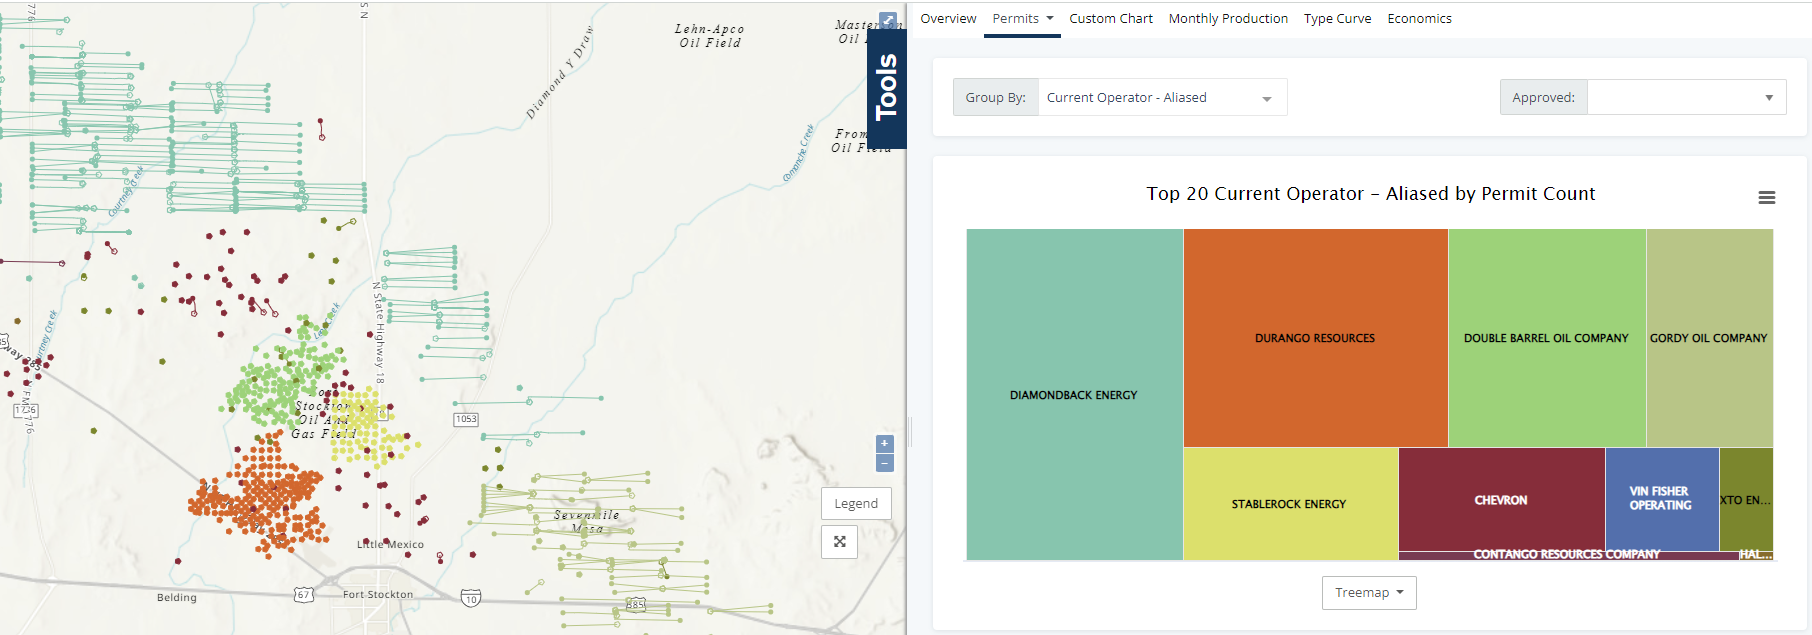Open the Economics tab

[x=1419, y=18]
